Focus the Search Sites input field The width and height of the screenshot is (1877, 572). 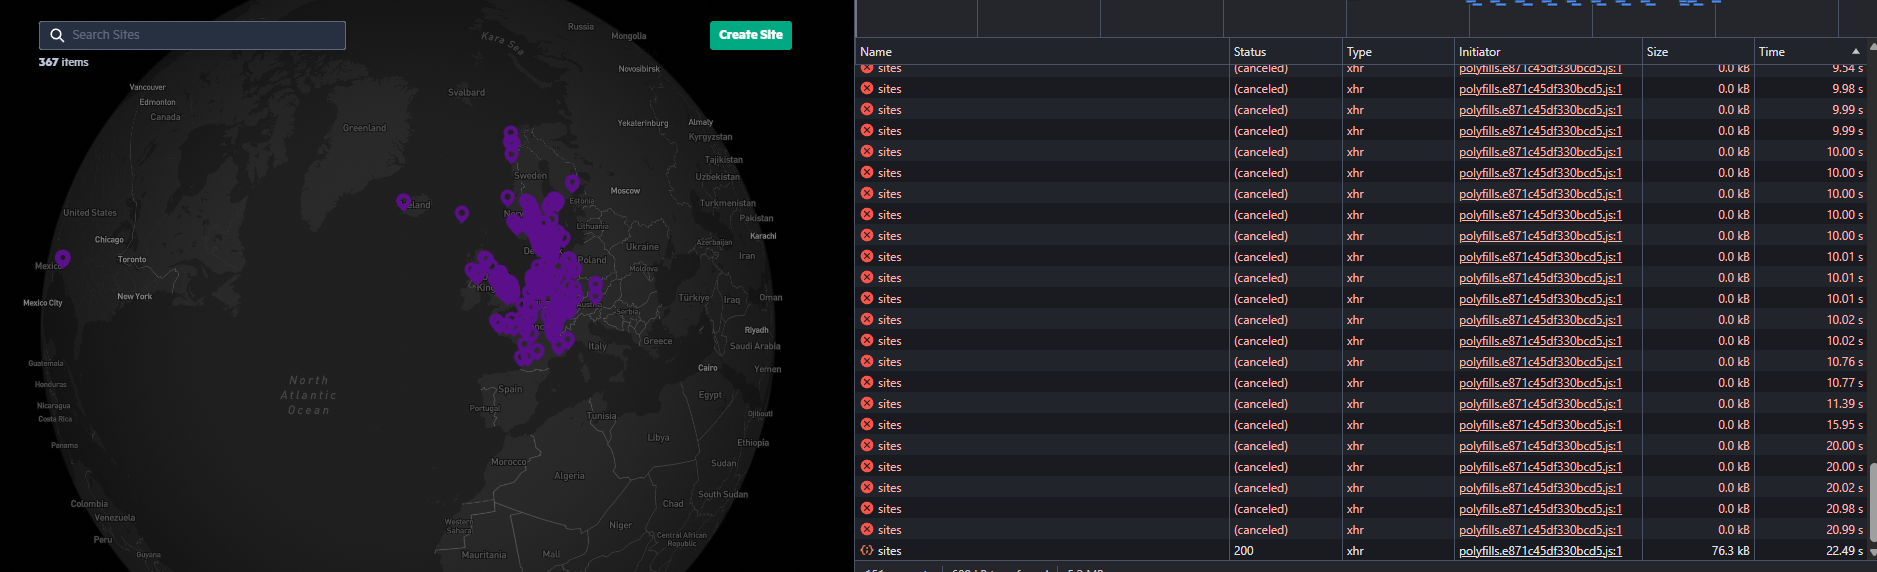[x=192, y=35]
